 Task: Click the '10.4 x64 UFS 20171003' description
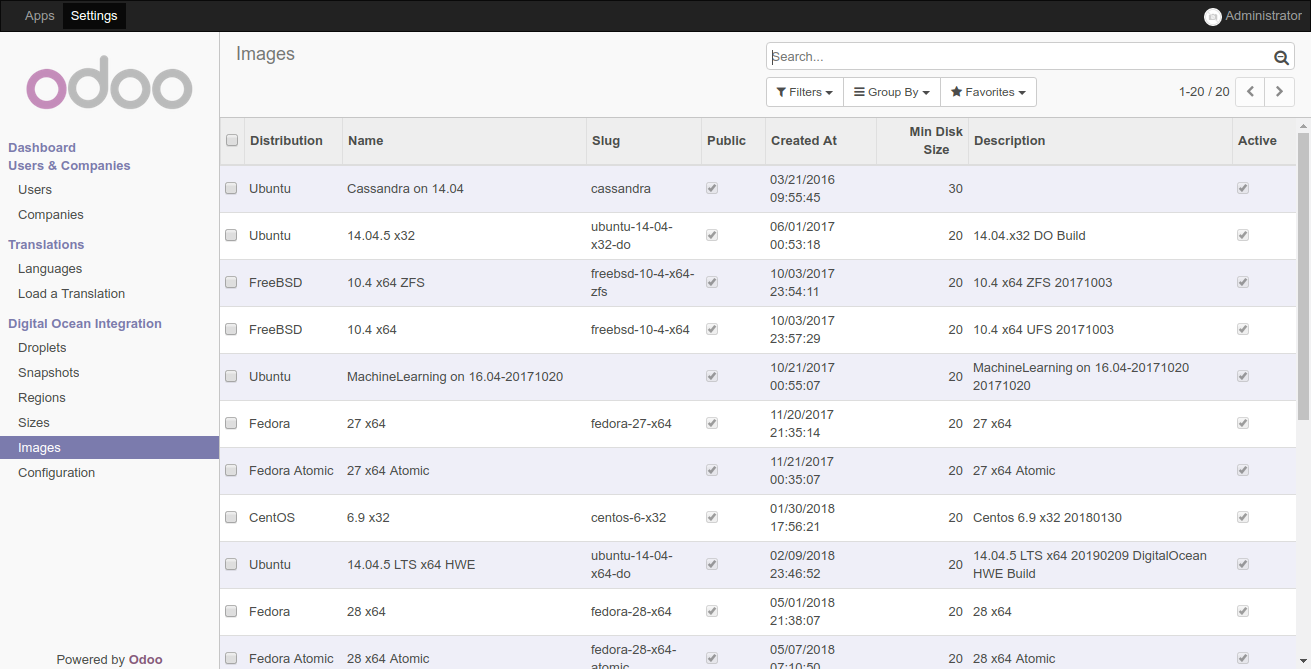tap(1043, 329)
